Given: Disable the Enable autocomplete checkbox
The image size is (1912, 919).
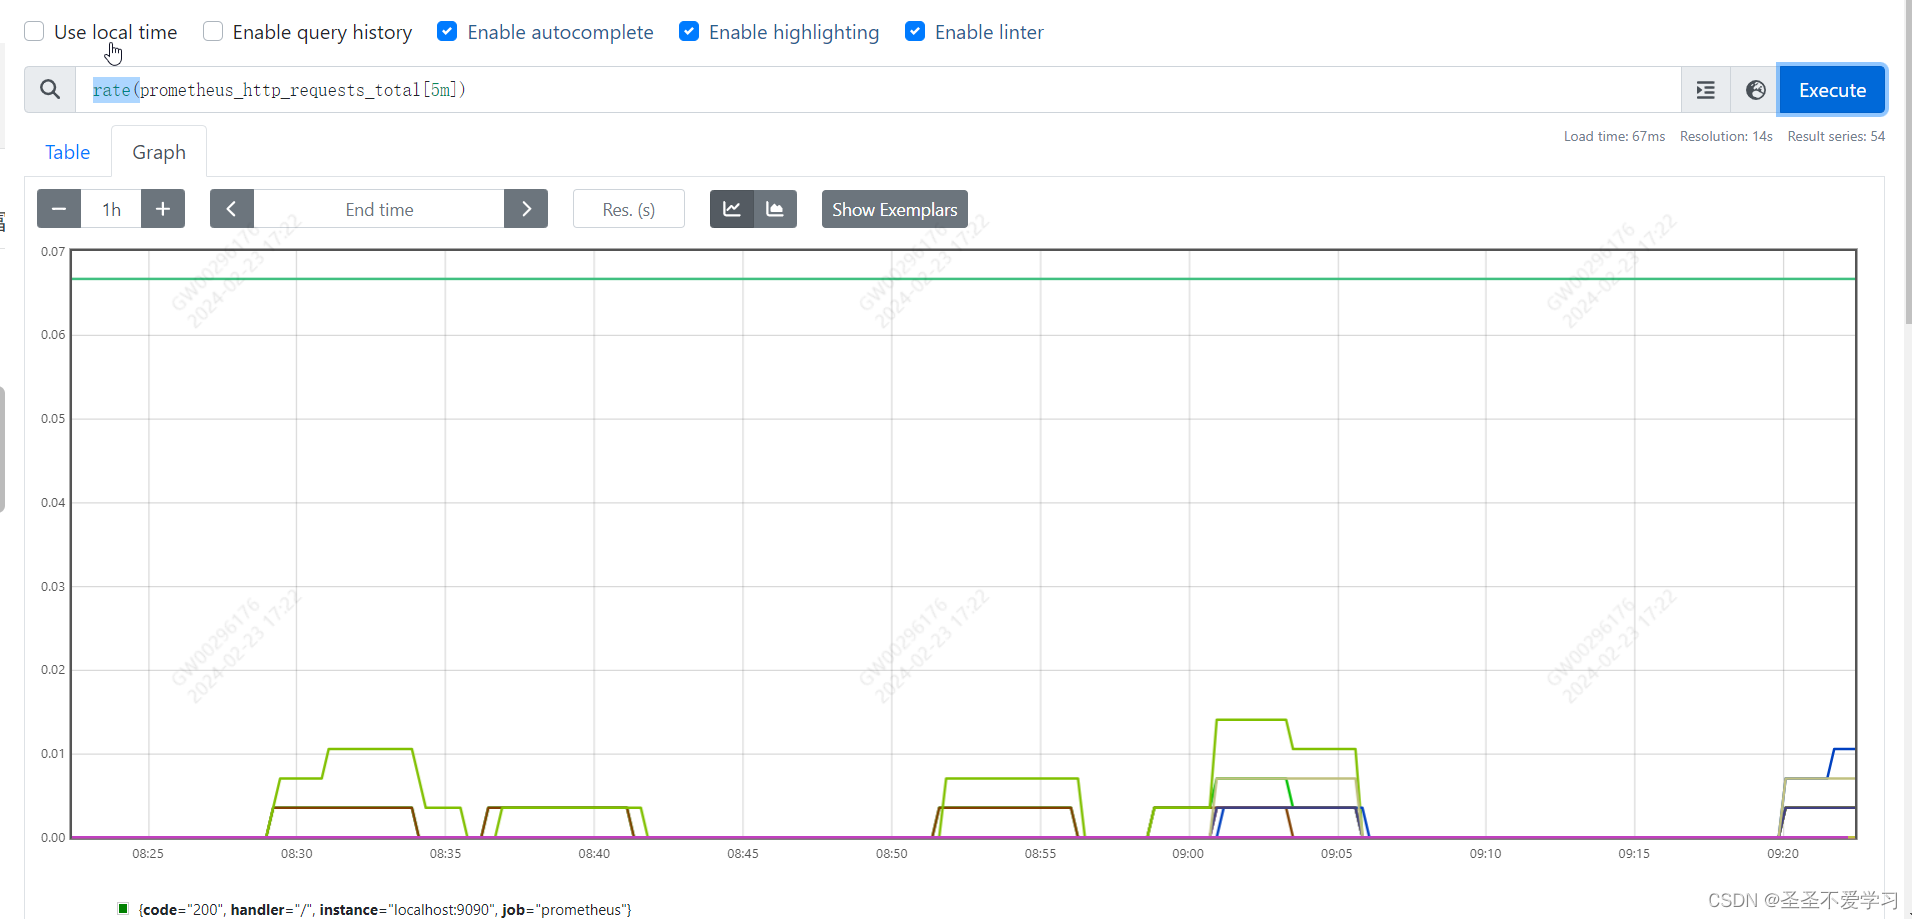Looking at the screenshot, I should (x=447, y=31).
